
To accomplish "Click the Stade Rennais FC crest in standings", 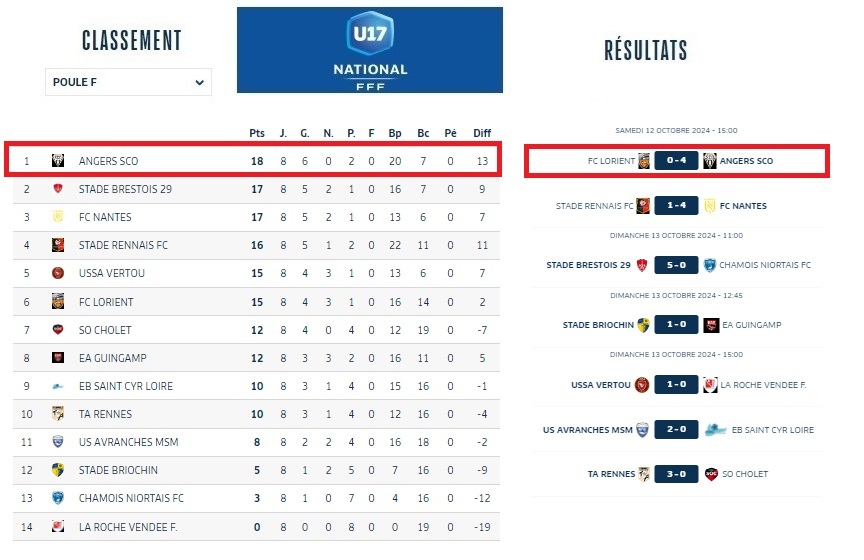I will click(58, 245).
